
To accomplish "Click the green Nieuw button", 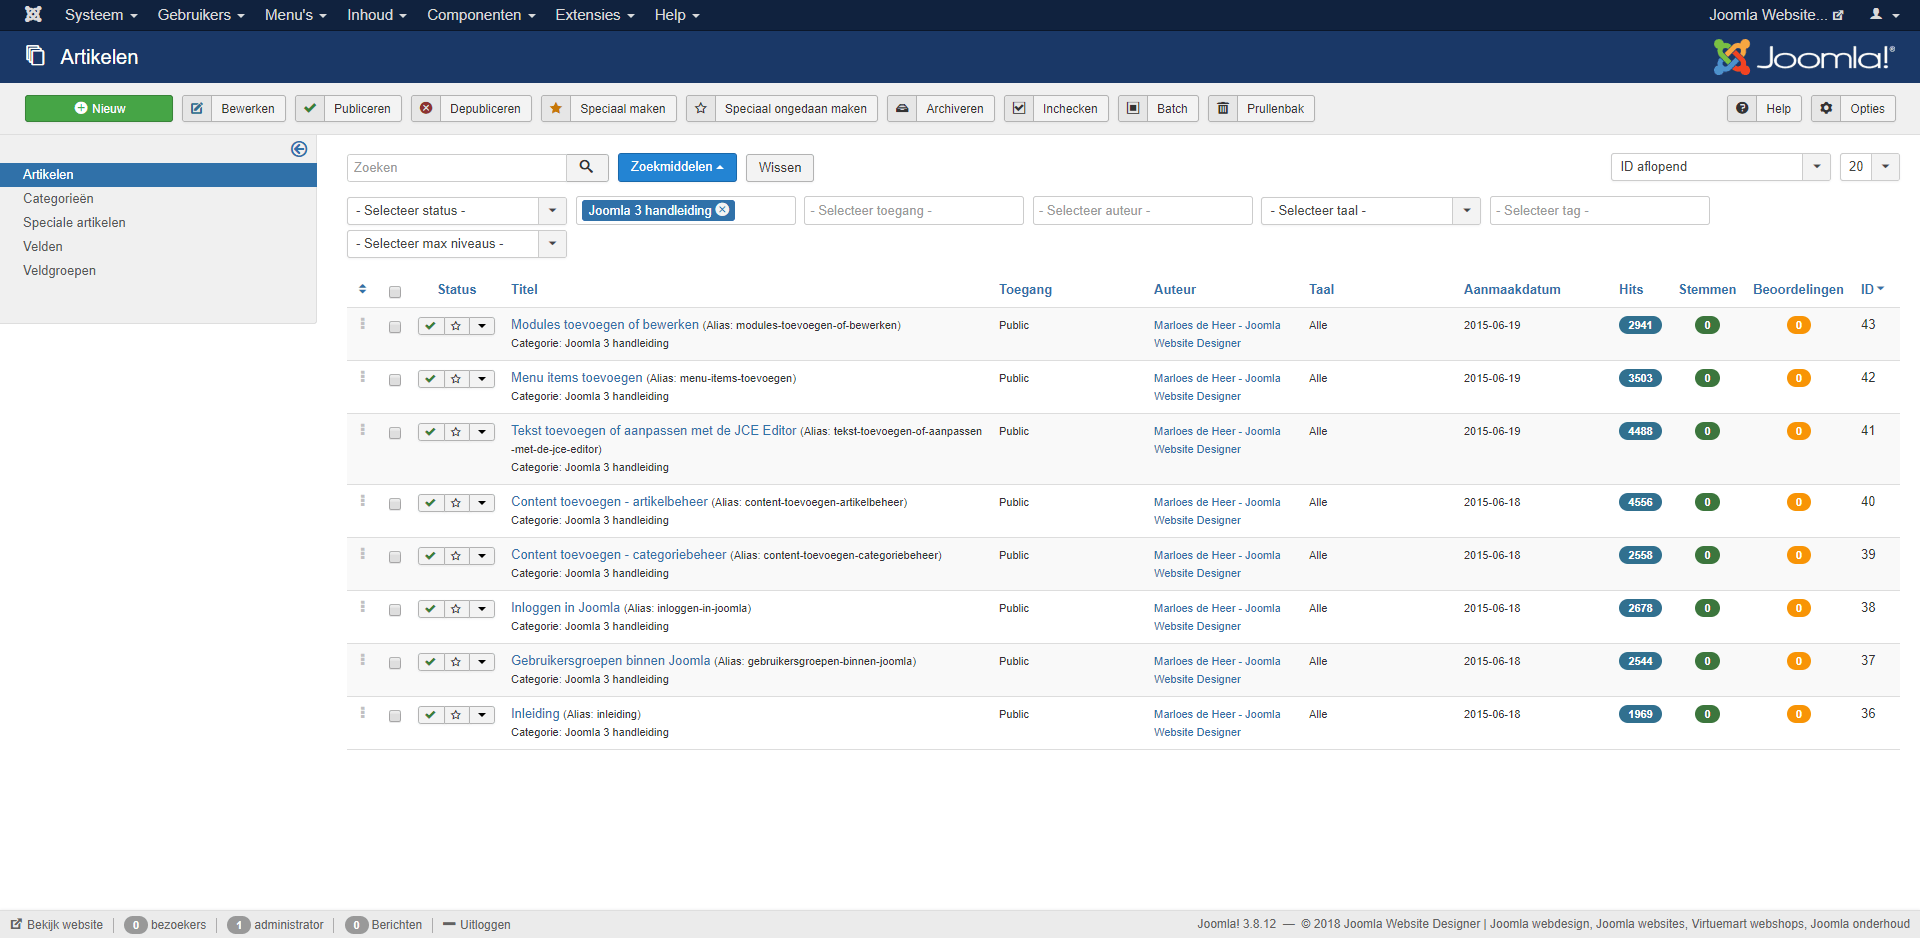I will pos(98,108).
